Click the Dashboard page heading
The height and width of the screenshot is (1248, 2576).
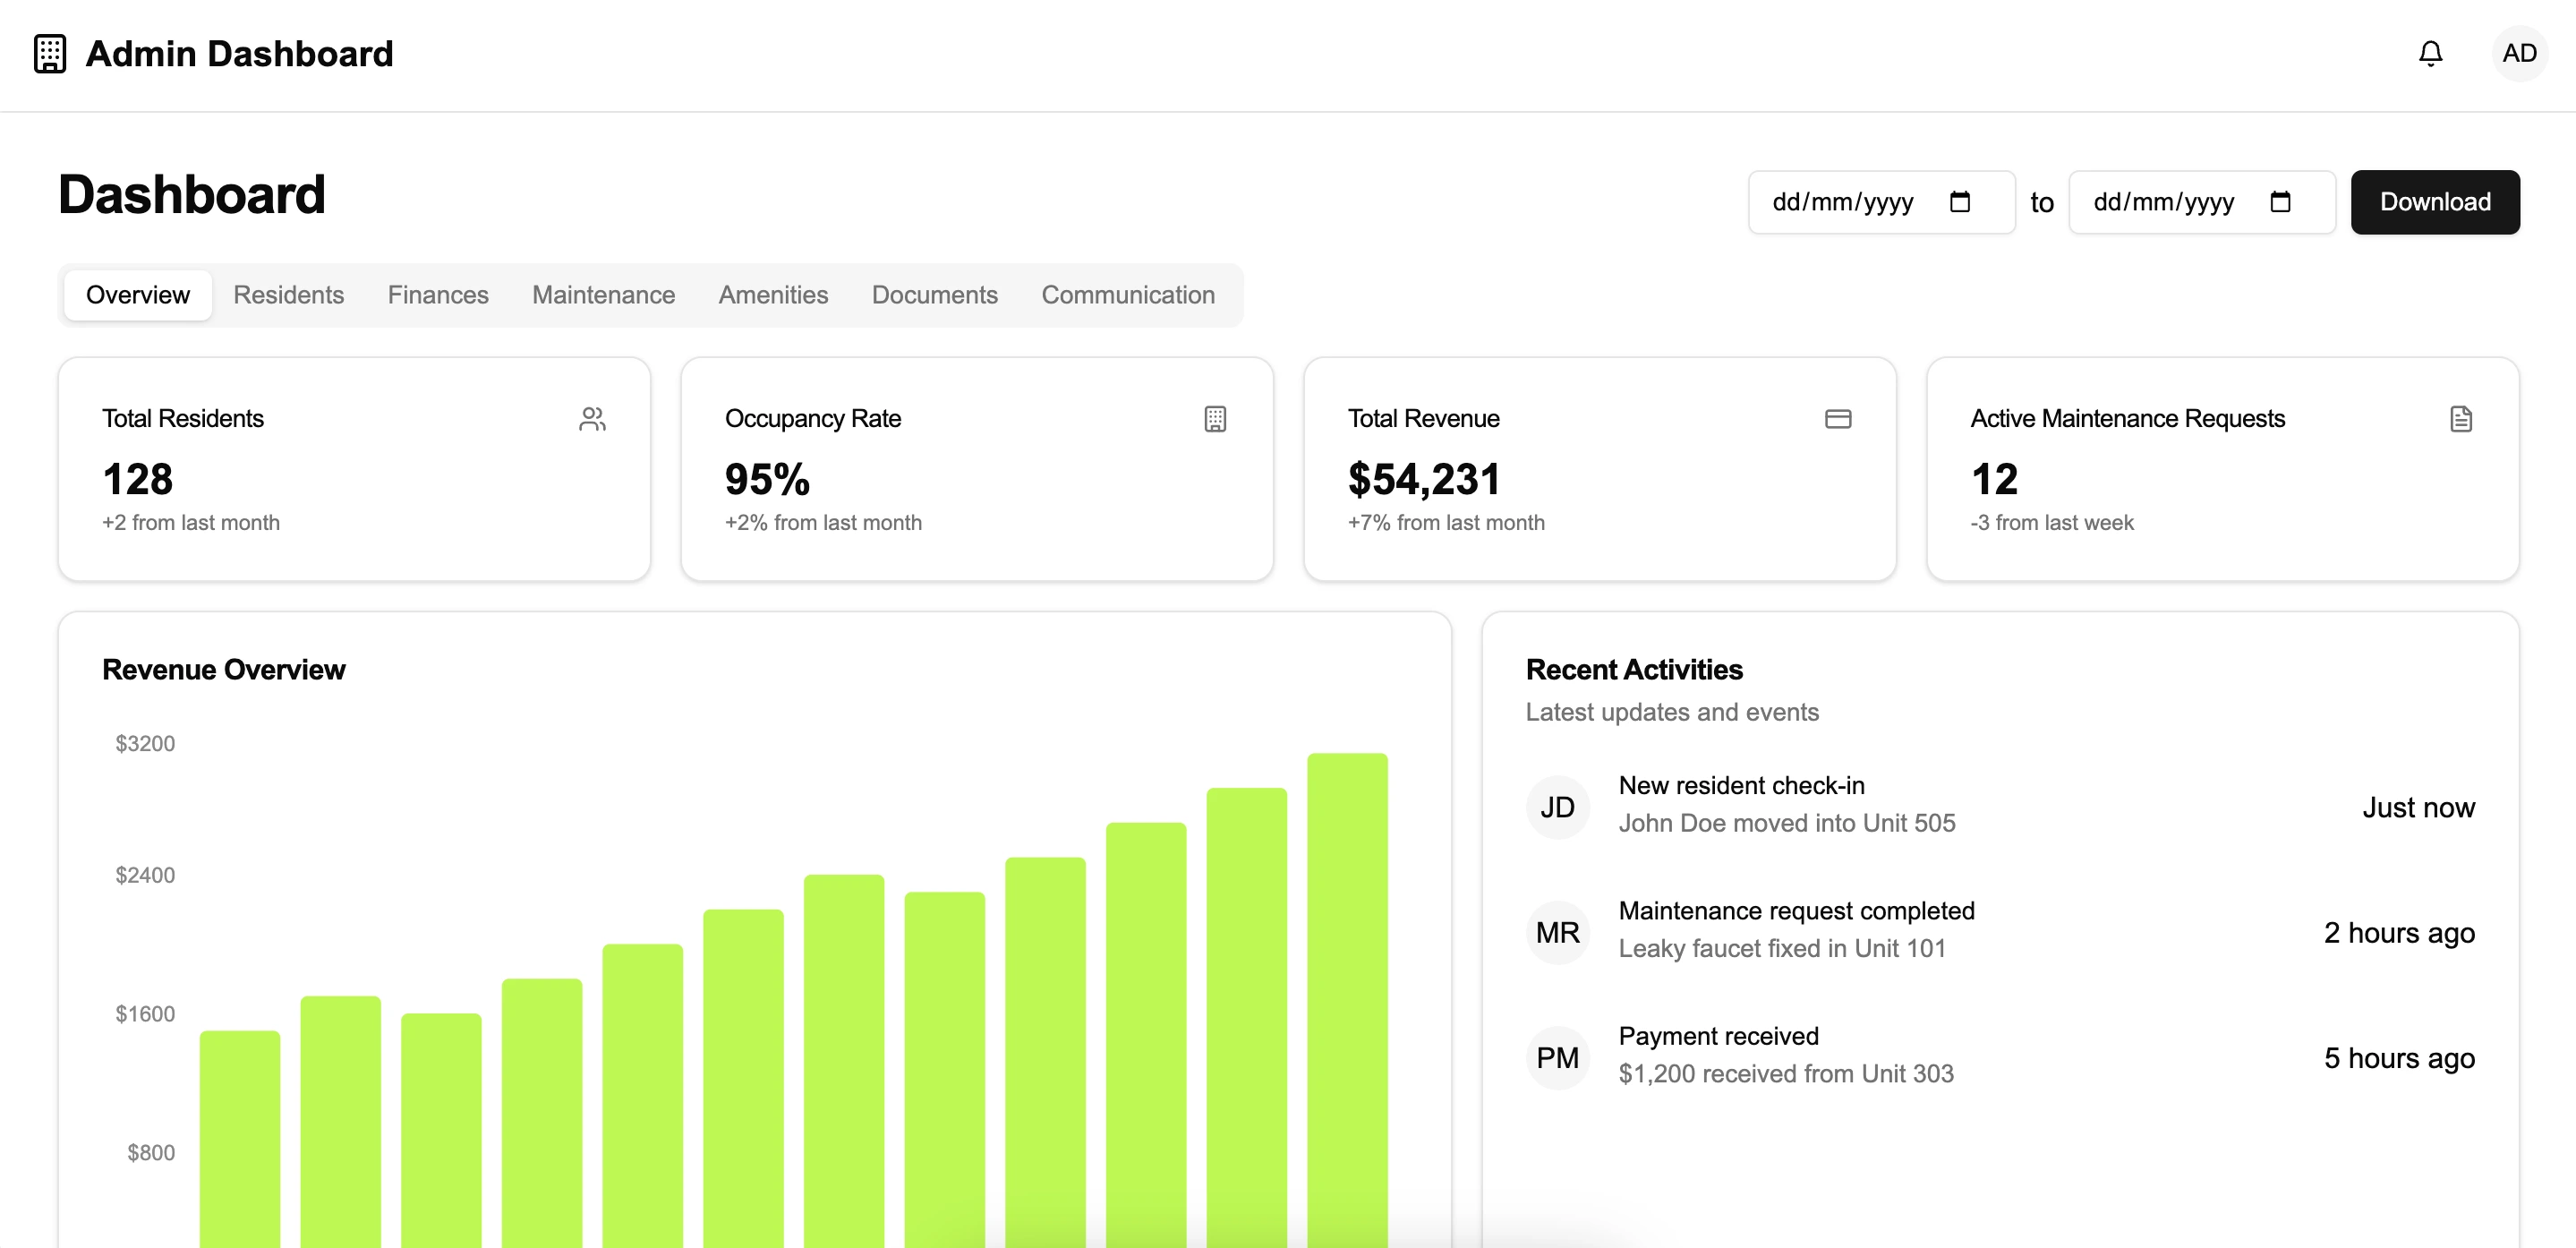(192, 194)
